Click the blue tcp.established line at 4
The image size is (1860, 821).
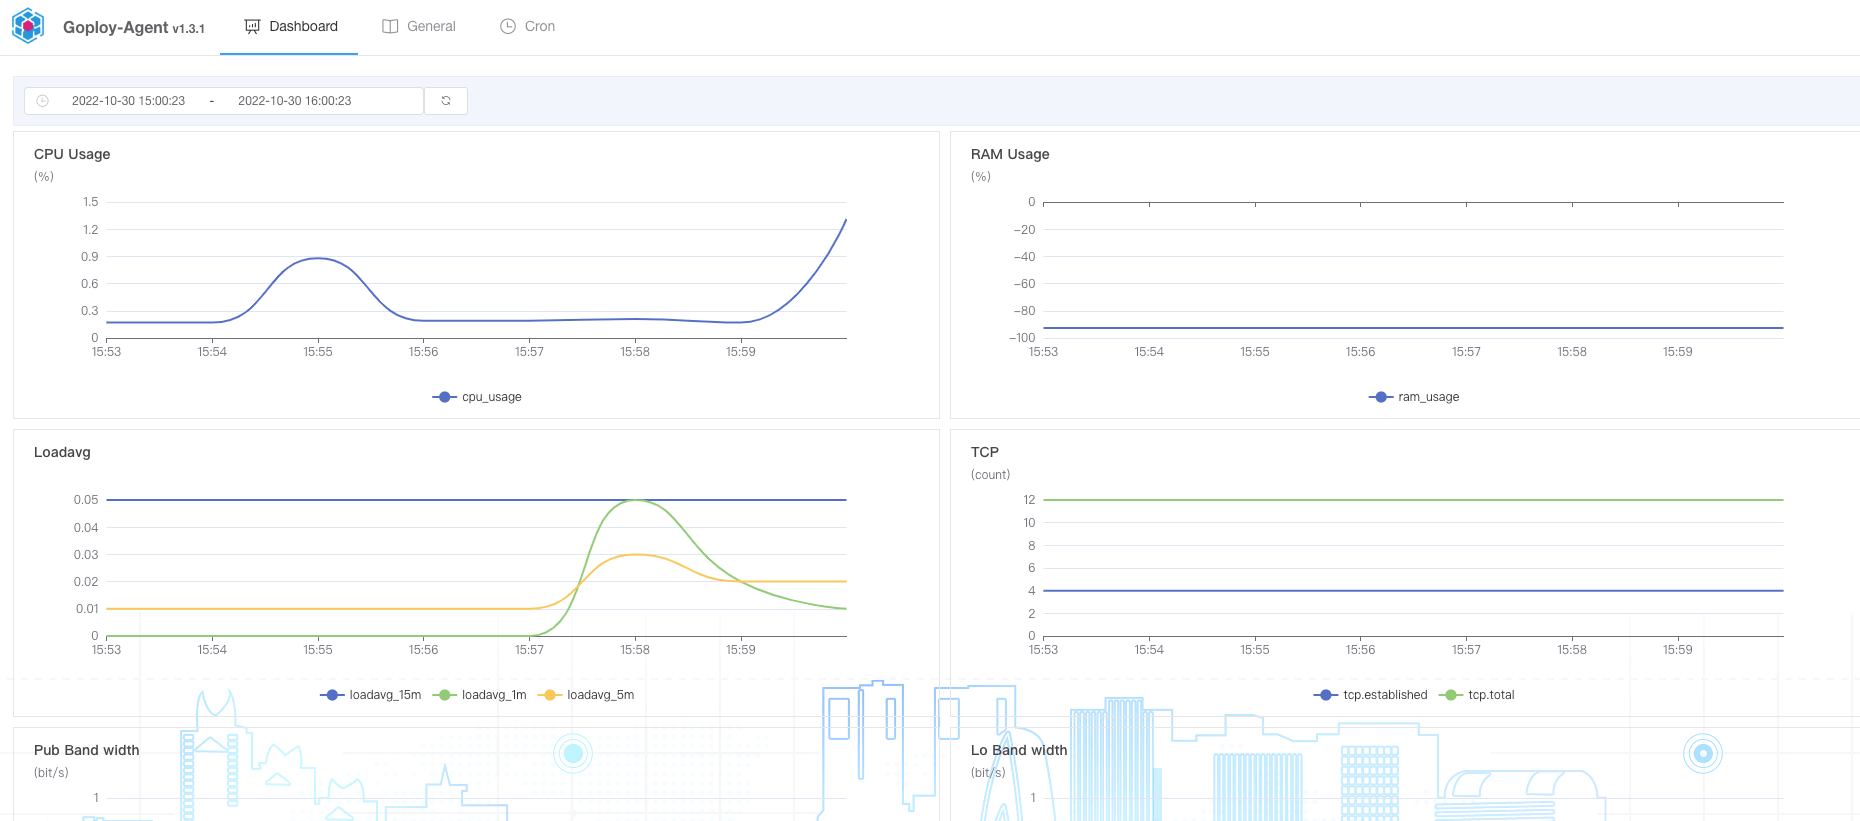click(1413, 591)
